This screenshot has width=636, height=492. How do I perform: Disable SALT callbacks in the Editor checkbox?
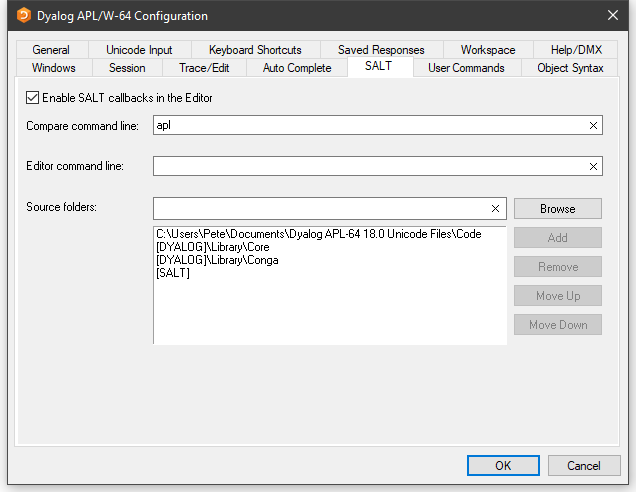[x=33, y=98]
